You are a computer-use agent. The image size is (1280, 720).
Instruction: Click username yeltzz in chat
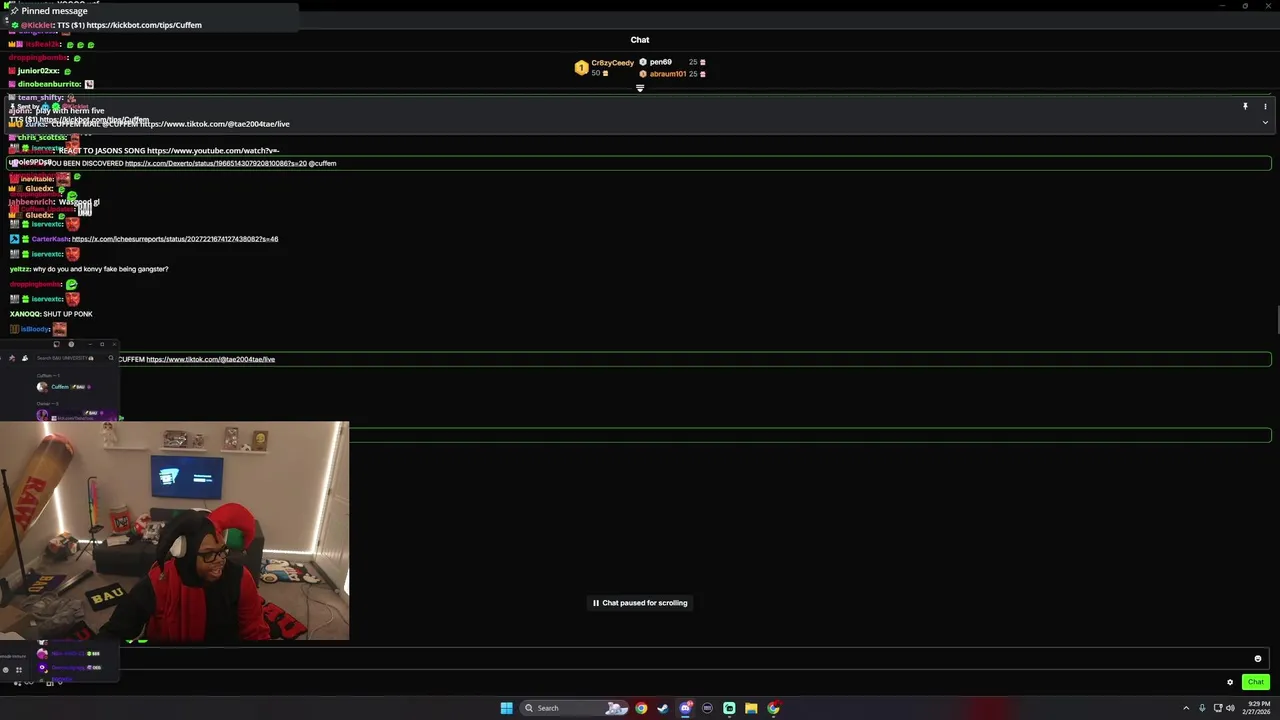(19, 269)
